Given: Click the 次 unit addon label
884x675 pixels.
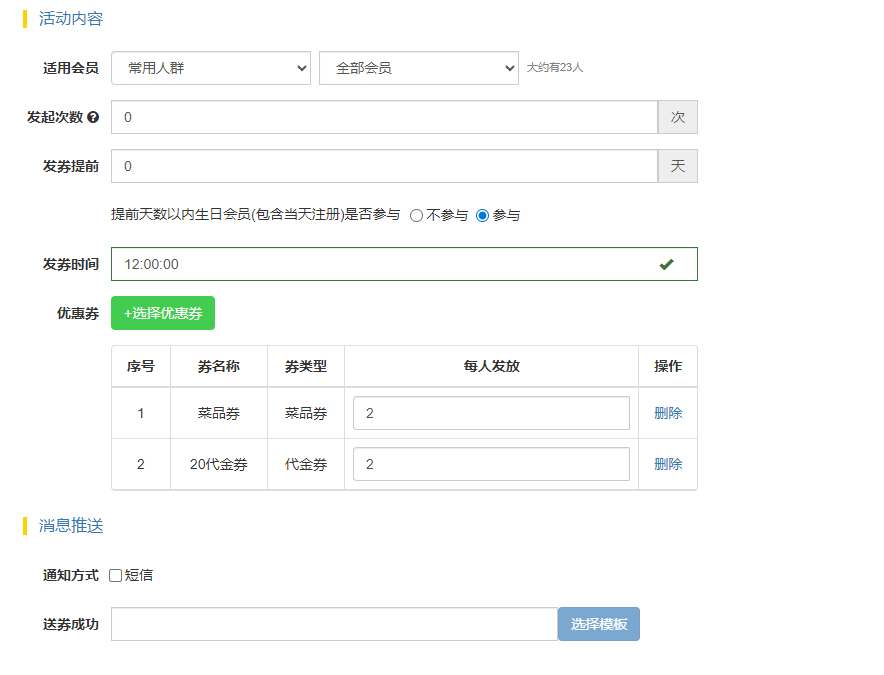Looking at the screenshot, I should (677, 117).
